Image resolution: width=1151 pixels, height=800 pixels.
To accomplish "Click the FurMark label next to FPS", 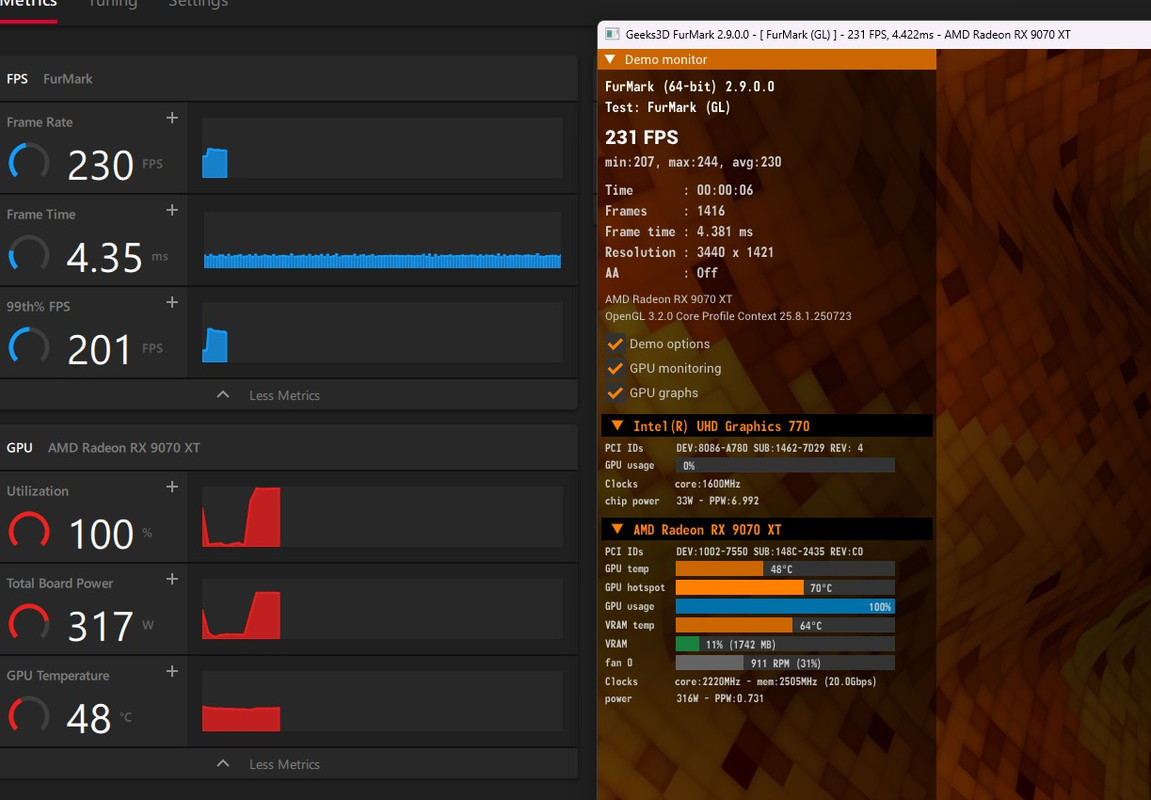I will pyautogui.click(x=68, y=79).
